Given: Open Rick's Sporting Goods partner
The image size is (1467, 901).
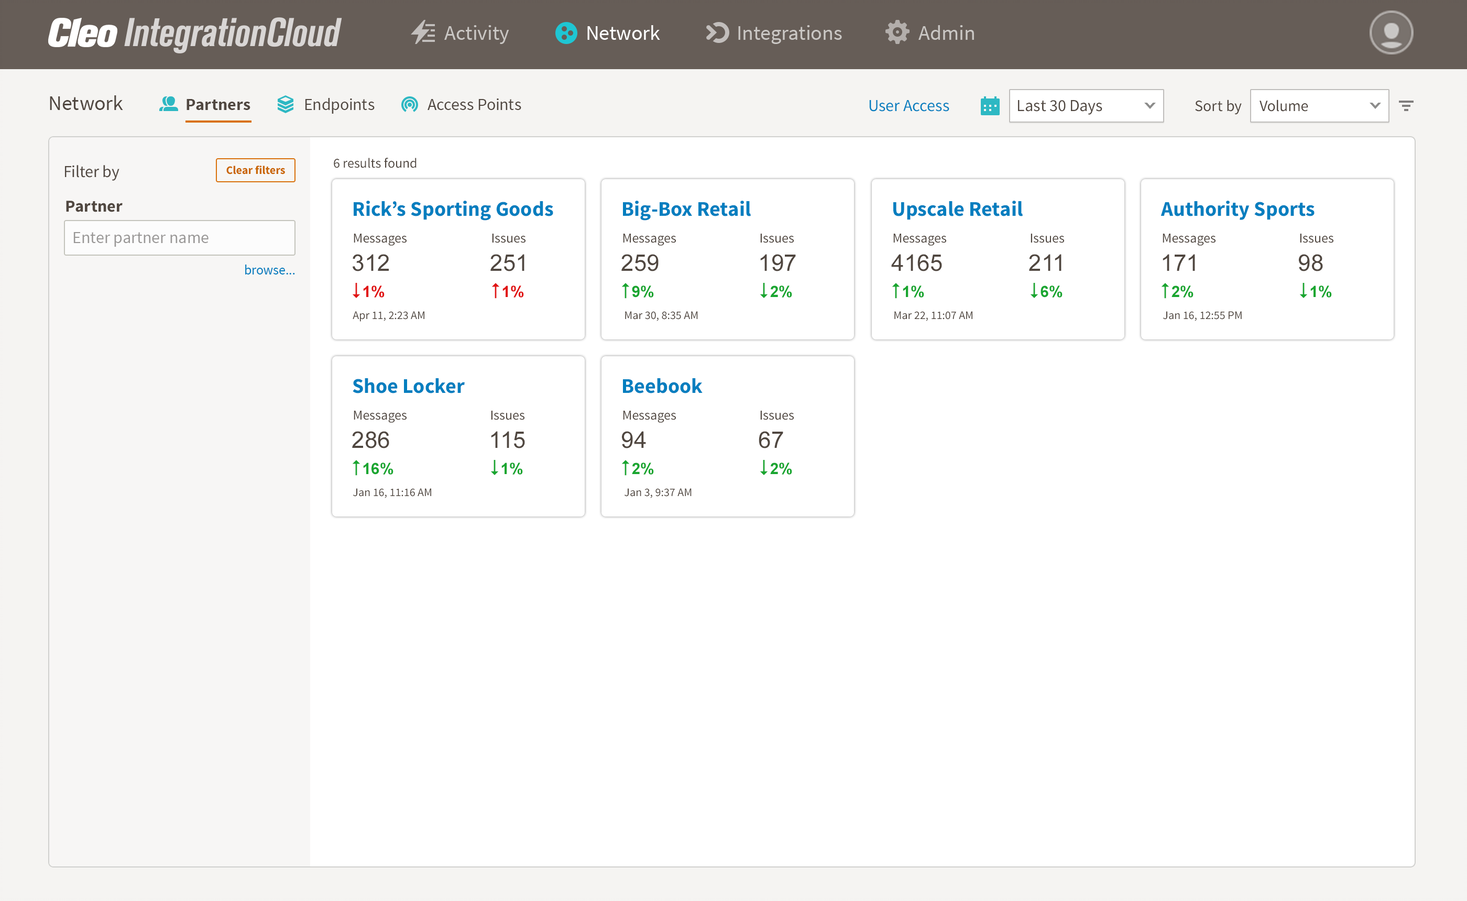Looking at the screenshot, I should [x=452, y=209].
